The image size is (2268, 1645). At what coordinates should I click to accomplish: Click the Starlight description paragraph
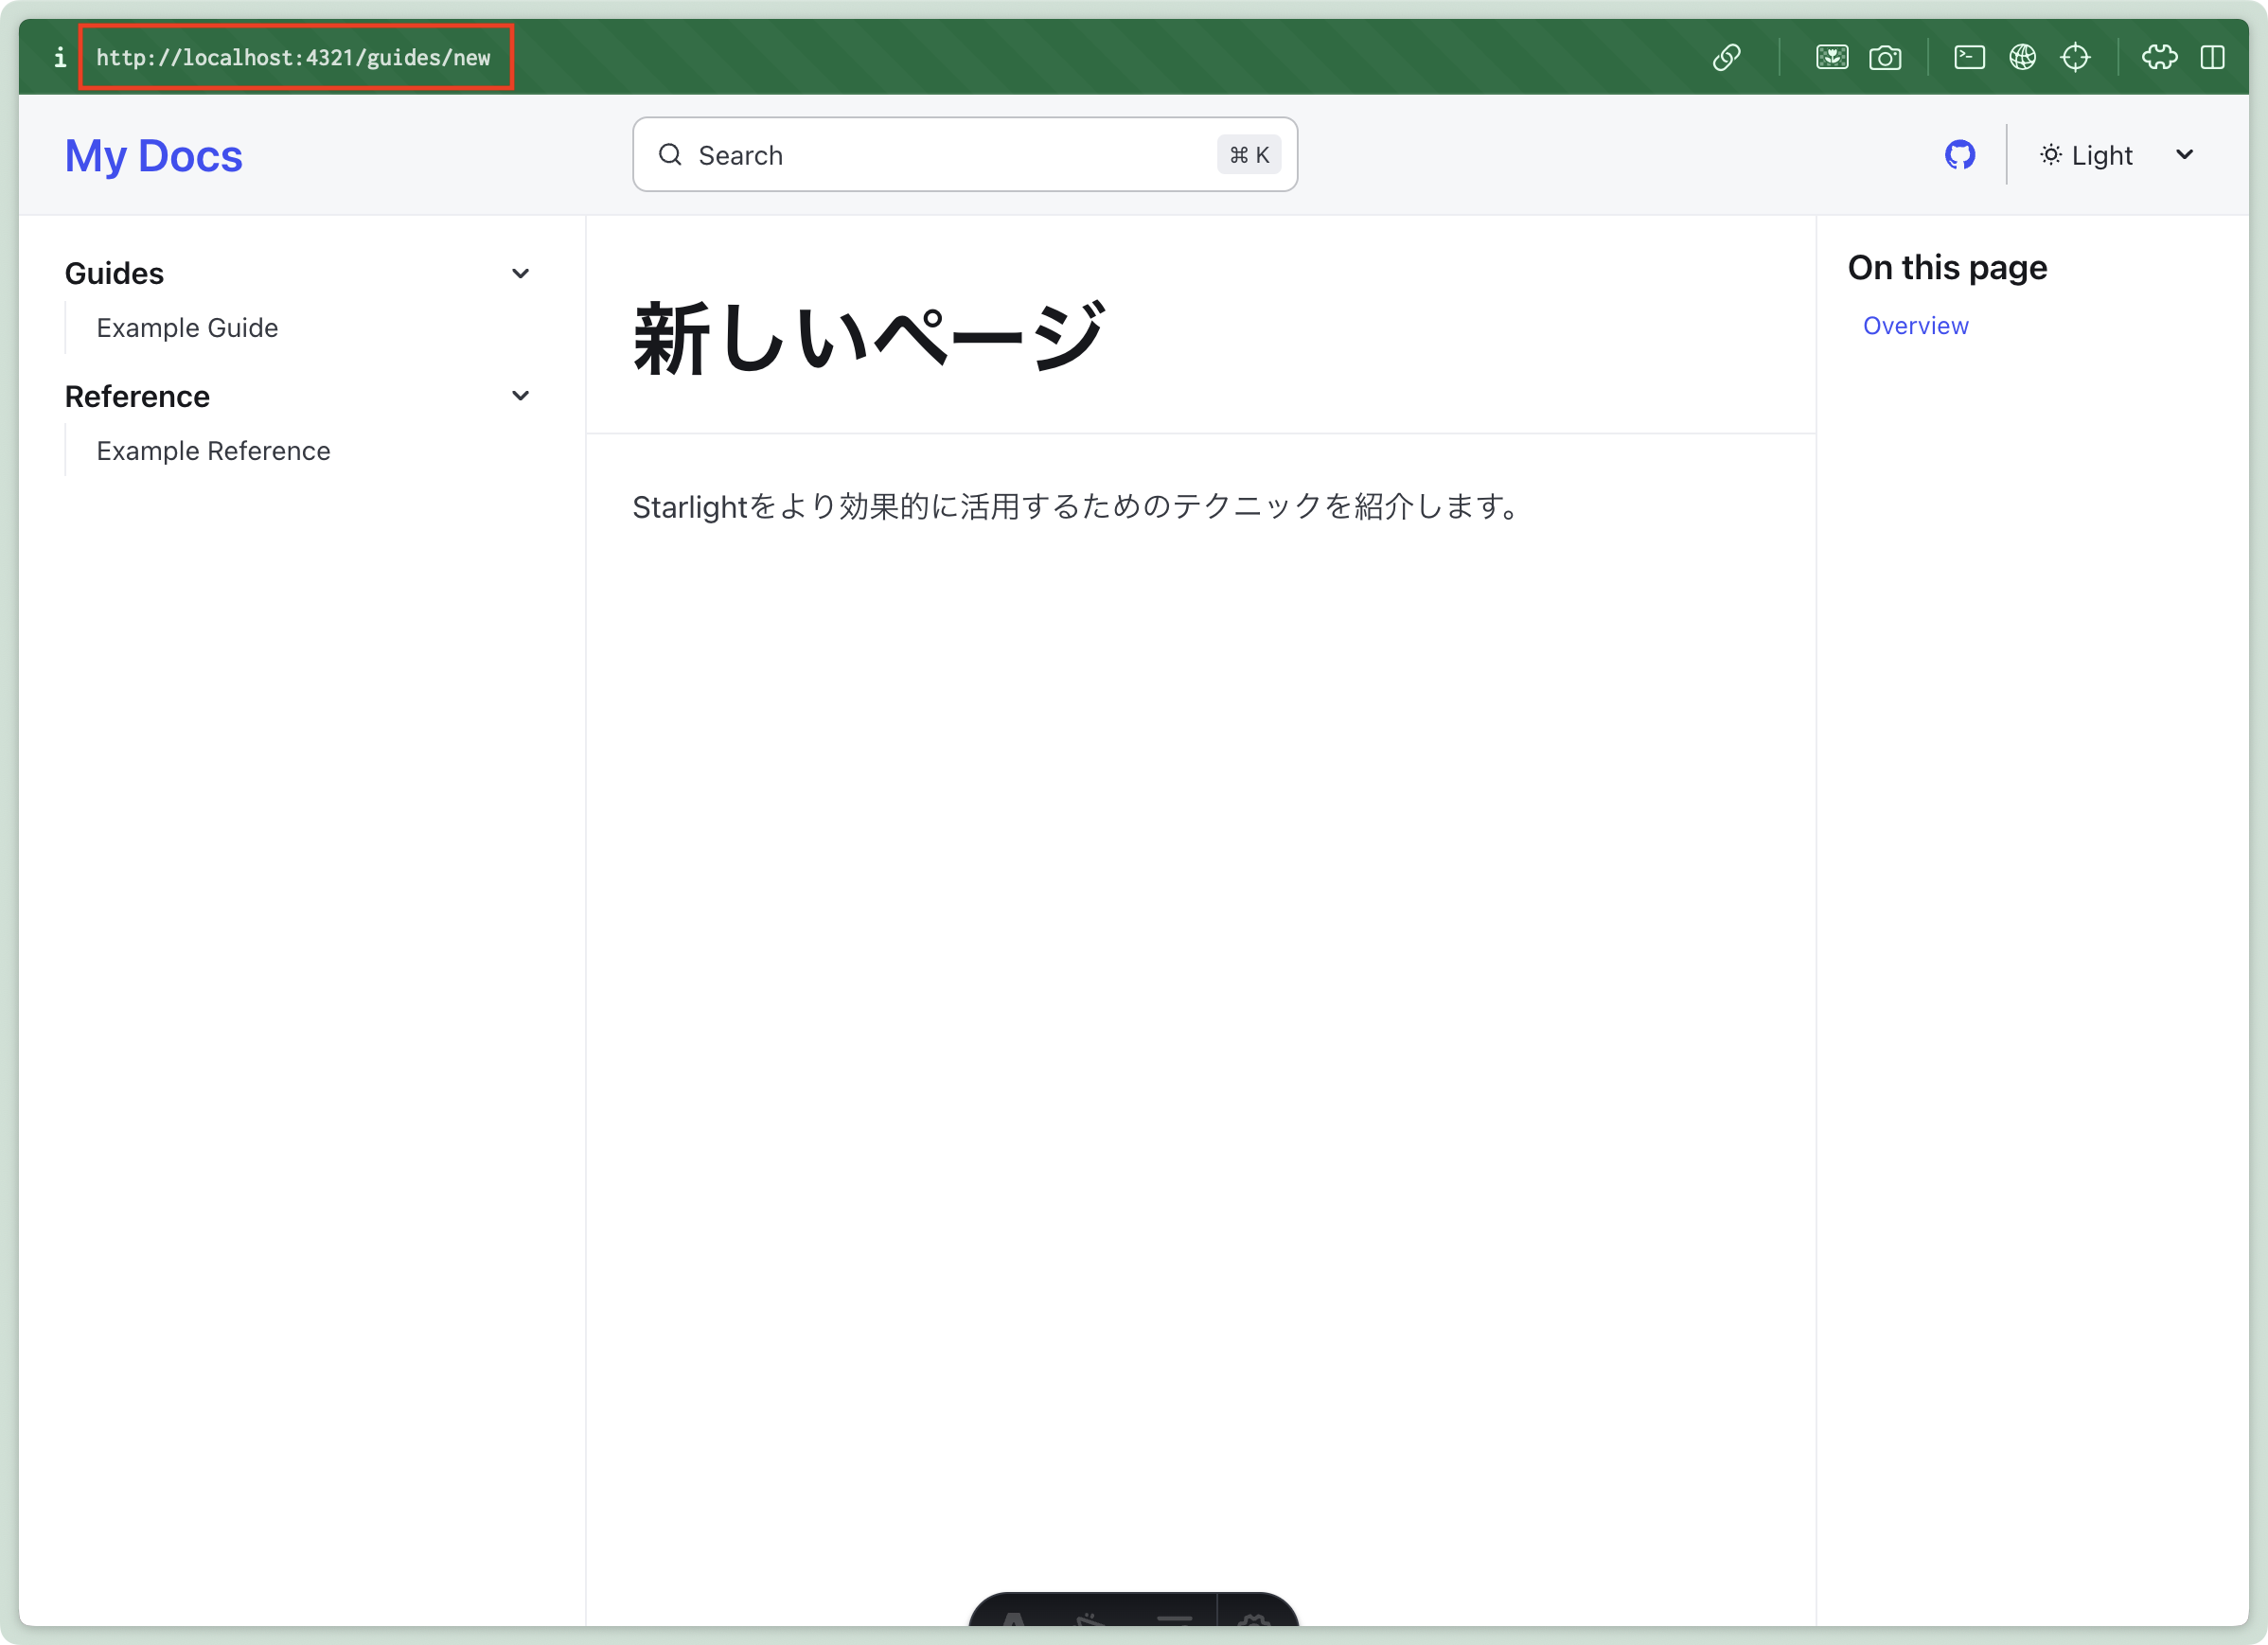coord(1078,507)
